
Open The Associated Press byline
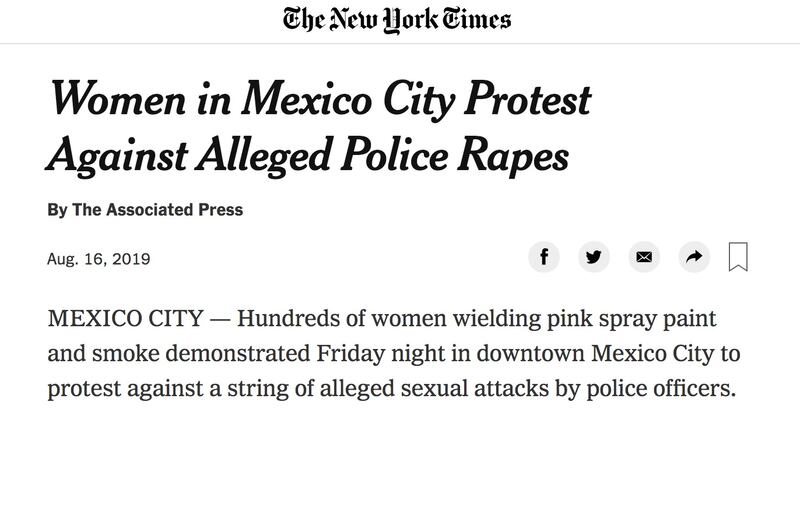157,210
